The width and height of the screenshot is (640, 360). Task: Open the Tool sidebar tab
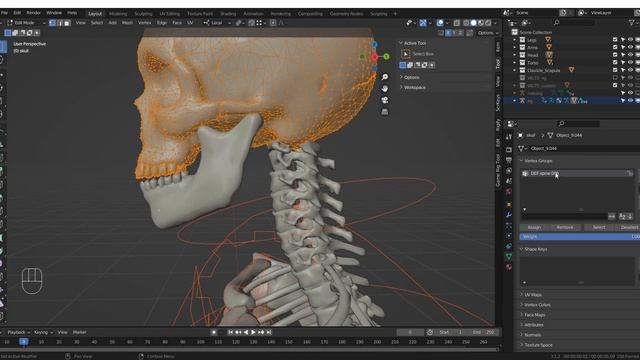498,63
